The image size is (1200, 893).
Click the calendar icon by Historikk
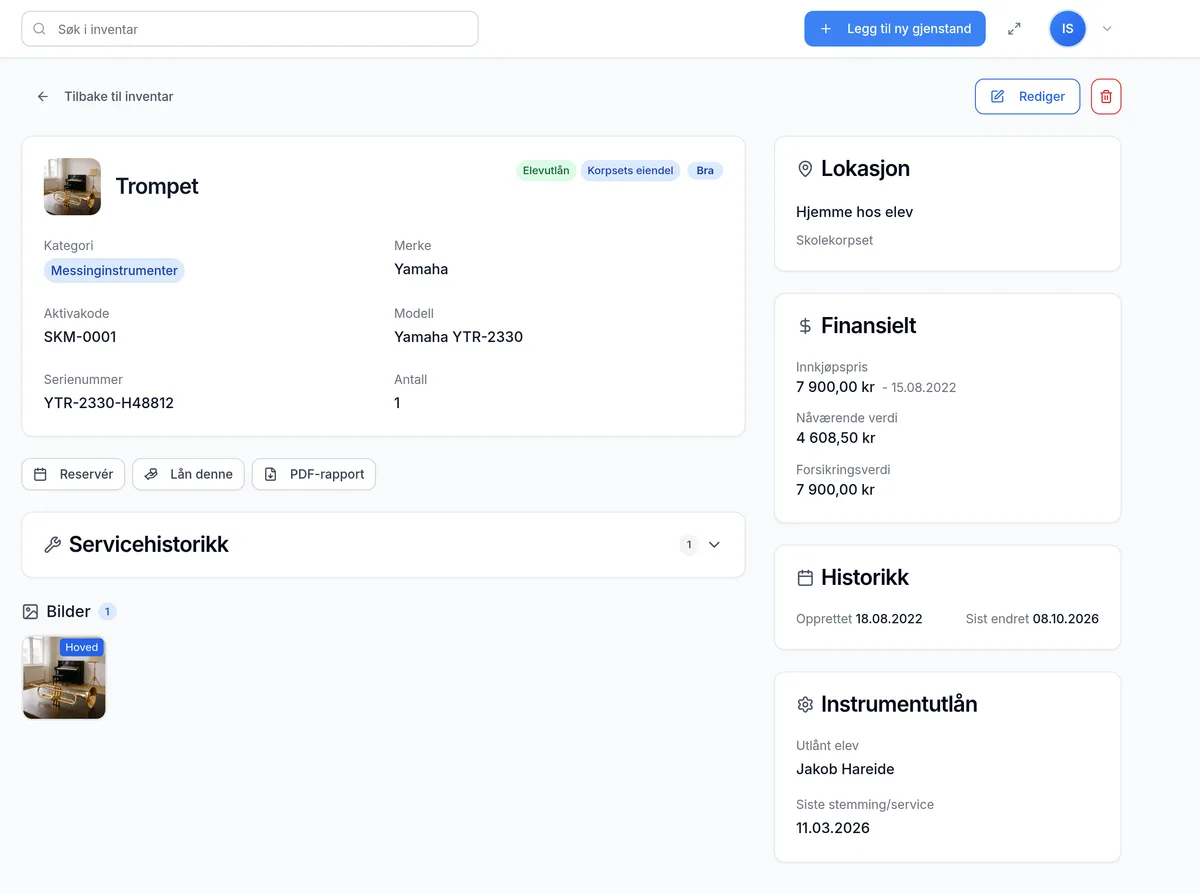click(x=805, y=578)
